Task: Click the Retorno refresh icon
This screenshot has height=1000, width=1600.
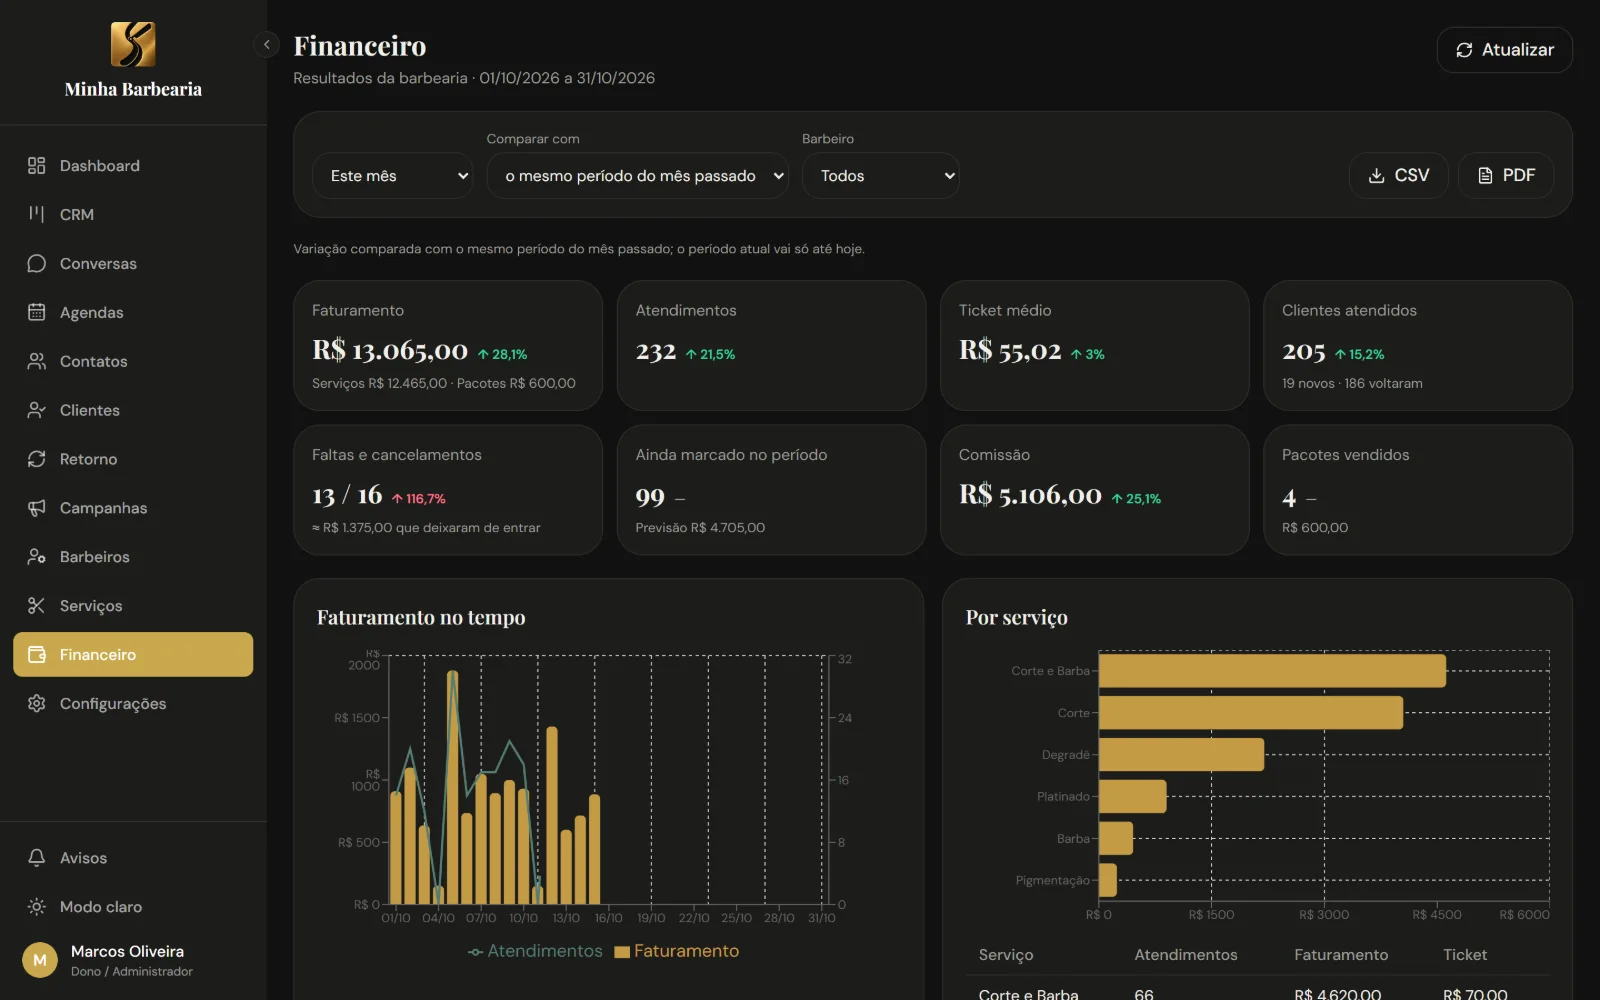Action: 37,459
